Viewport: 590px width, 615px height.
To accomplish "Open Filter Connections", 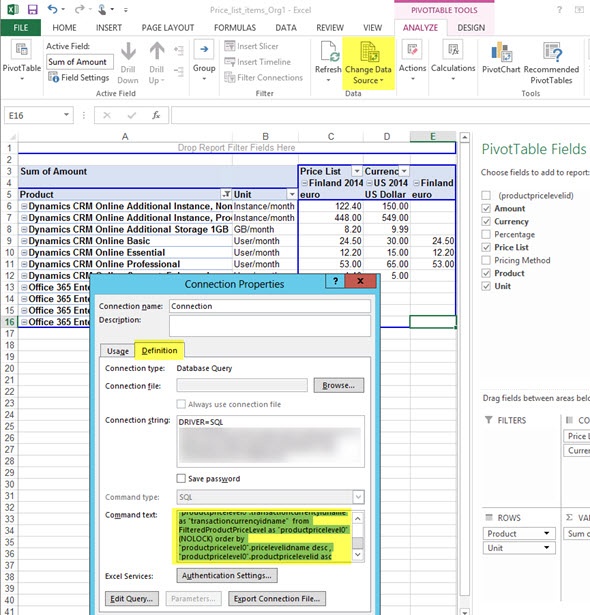I will point(263,78).
